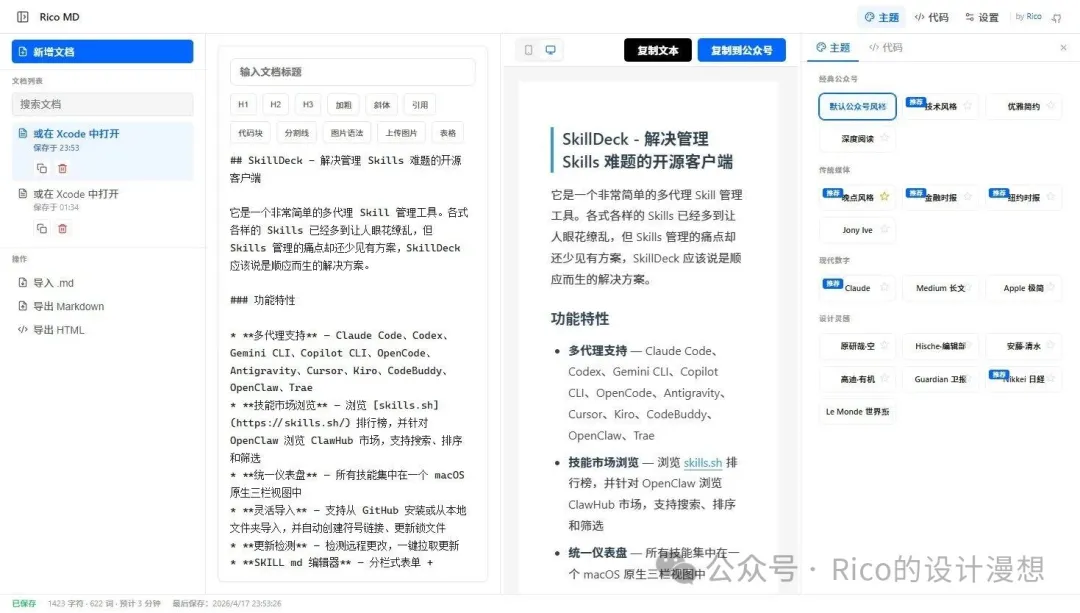The image size is (1080, 613).
Task: Select the Nikkei 日経 theme
Action: coord(1024,379)
